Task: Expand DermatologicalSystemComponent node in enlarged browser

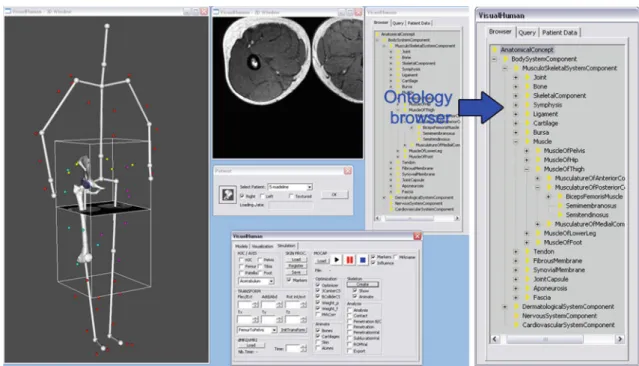Action: [505, 306]
